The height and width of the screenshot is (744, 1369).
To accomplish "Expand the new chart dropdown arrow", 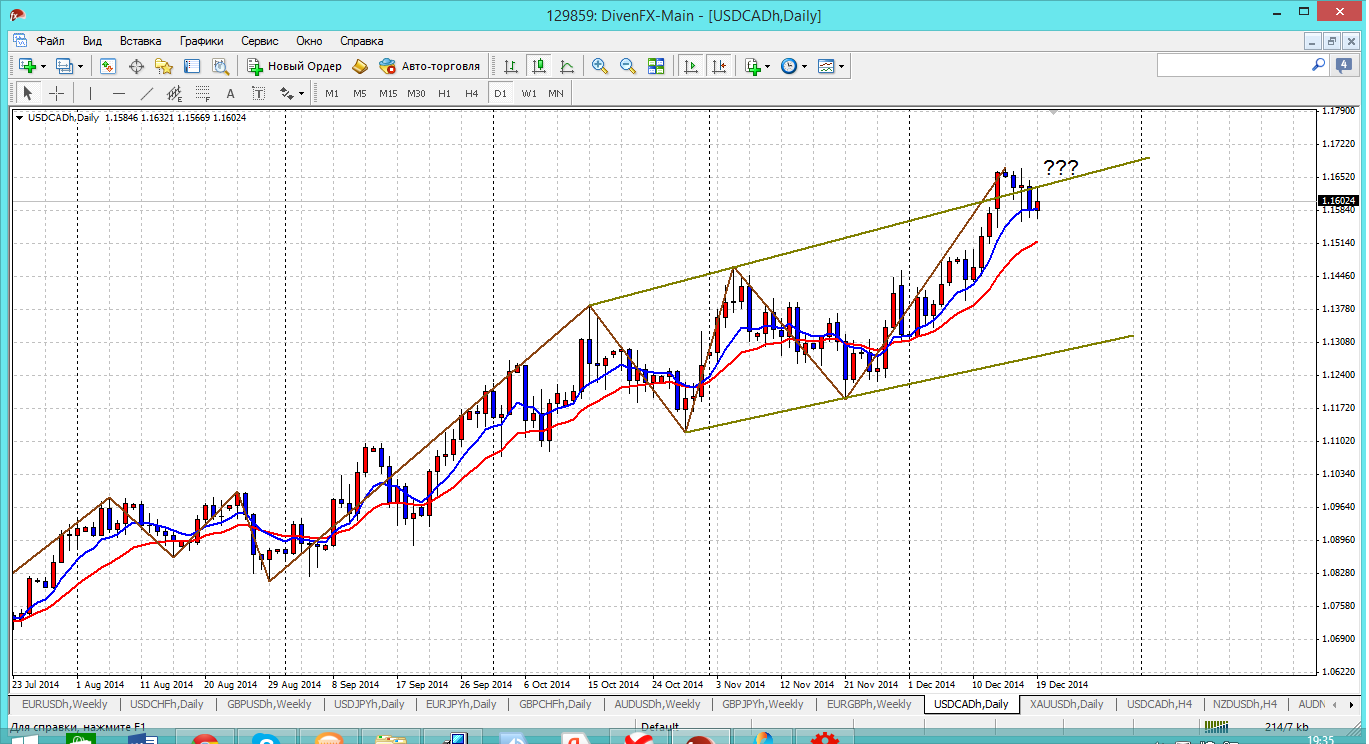I will pyautogui.click(x=42, y=66).
